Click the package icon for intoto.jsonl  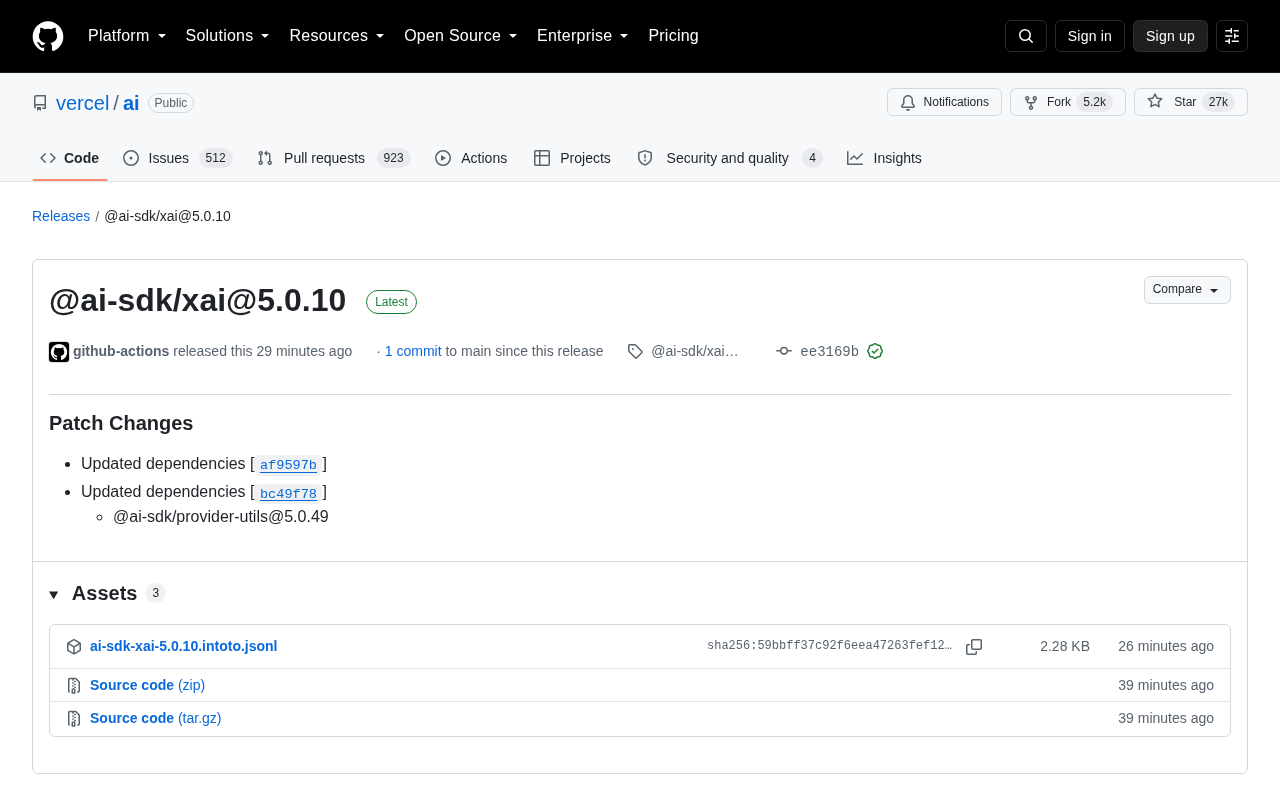74,647
